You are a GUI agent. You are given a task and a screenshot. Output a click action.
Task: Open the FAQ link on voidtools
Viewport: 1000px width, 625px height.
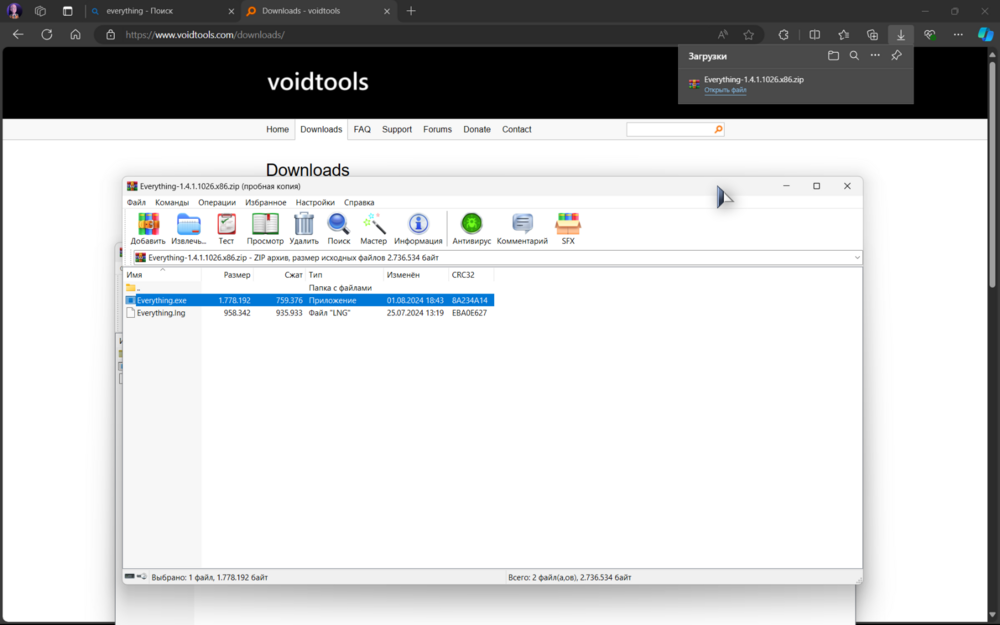362,129
